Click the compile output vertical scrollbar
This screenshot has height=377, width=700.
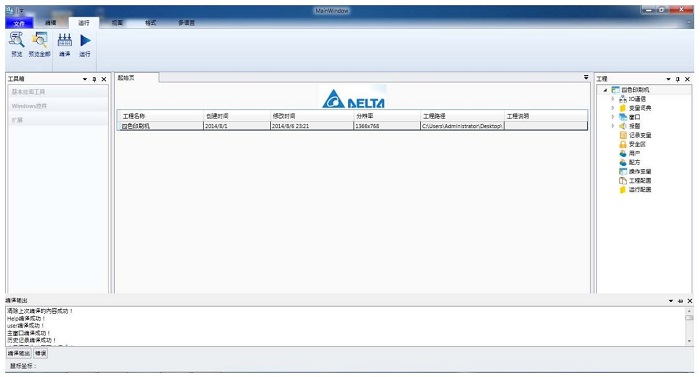pyautogui.click(x=689, y=326)
